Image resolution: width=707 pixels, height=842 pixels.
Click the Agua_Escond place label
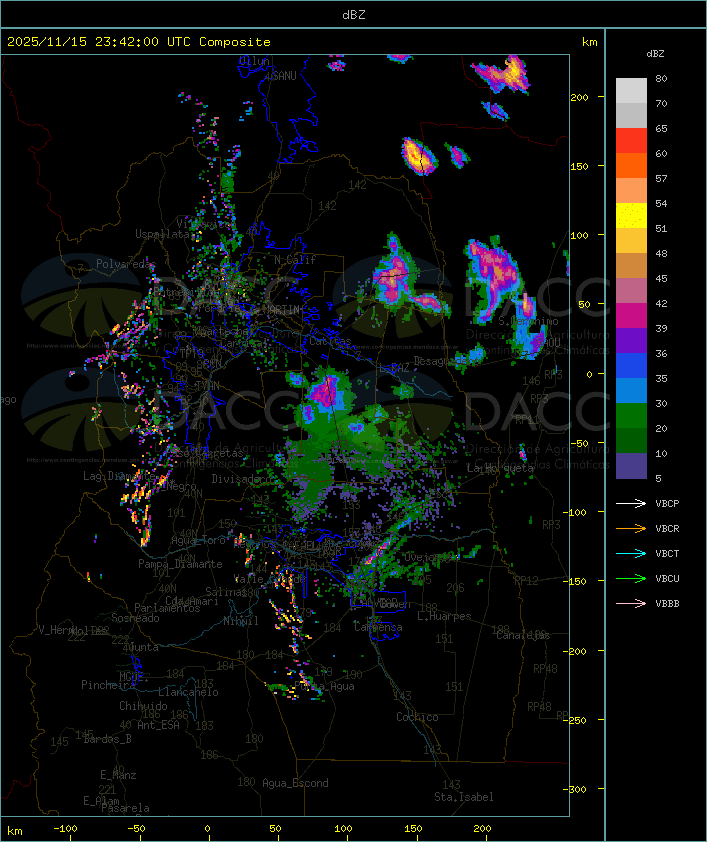pos(295,783)
